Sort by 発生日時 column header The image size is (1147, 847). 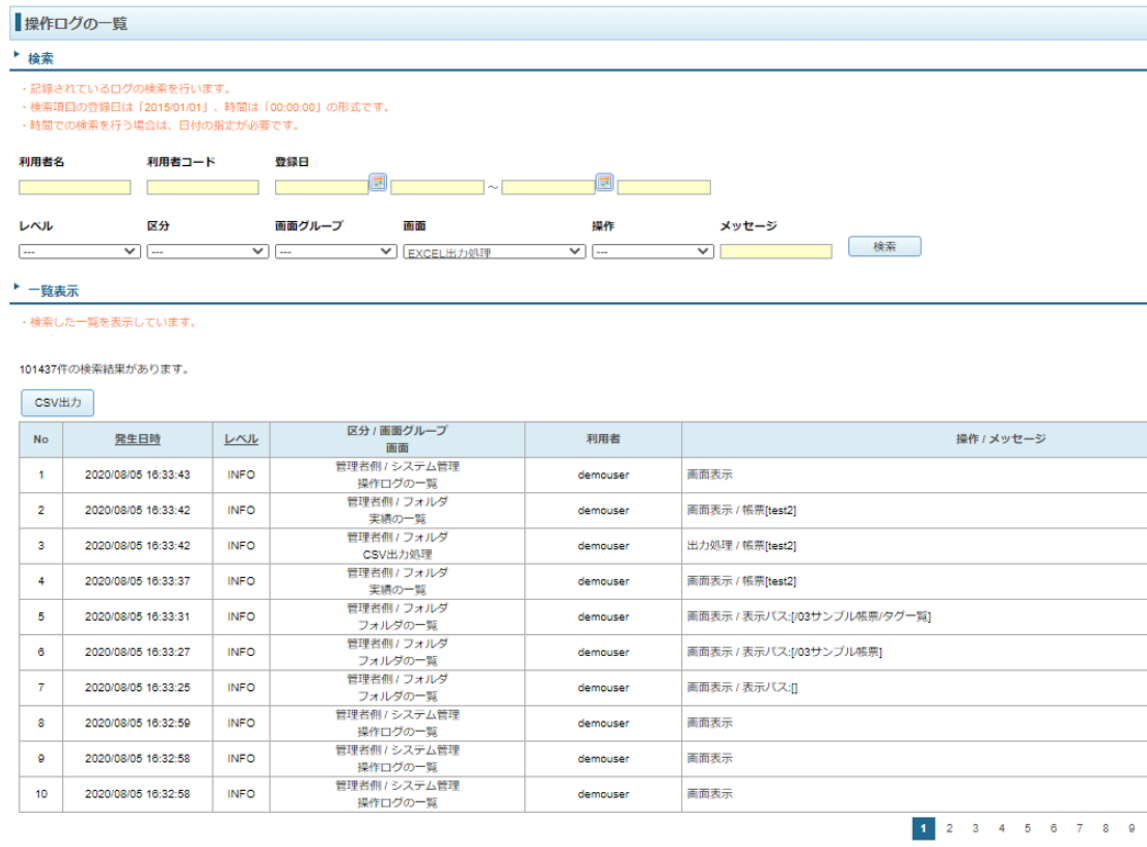click(x=137, y=439)
